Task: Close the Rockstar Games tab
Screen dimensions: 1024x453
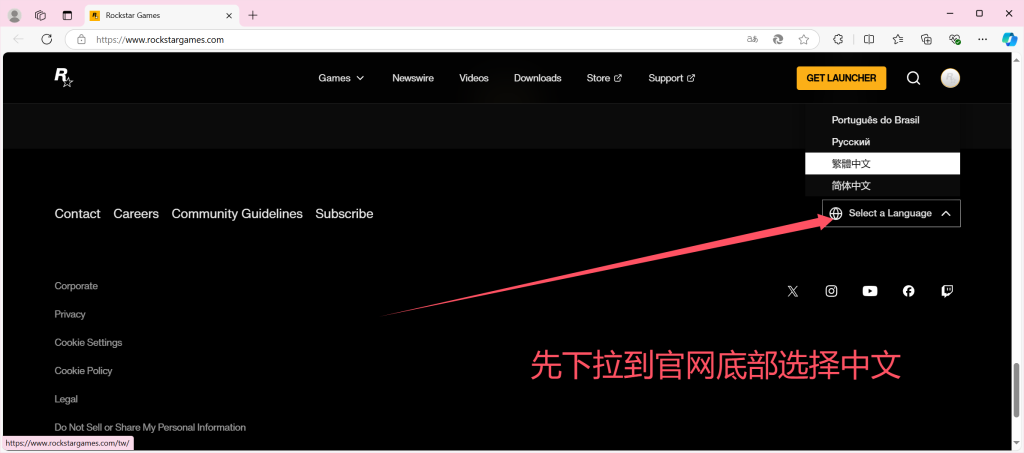Action: pyautogui.click(x=229, y=15)
